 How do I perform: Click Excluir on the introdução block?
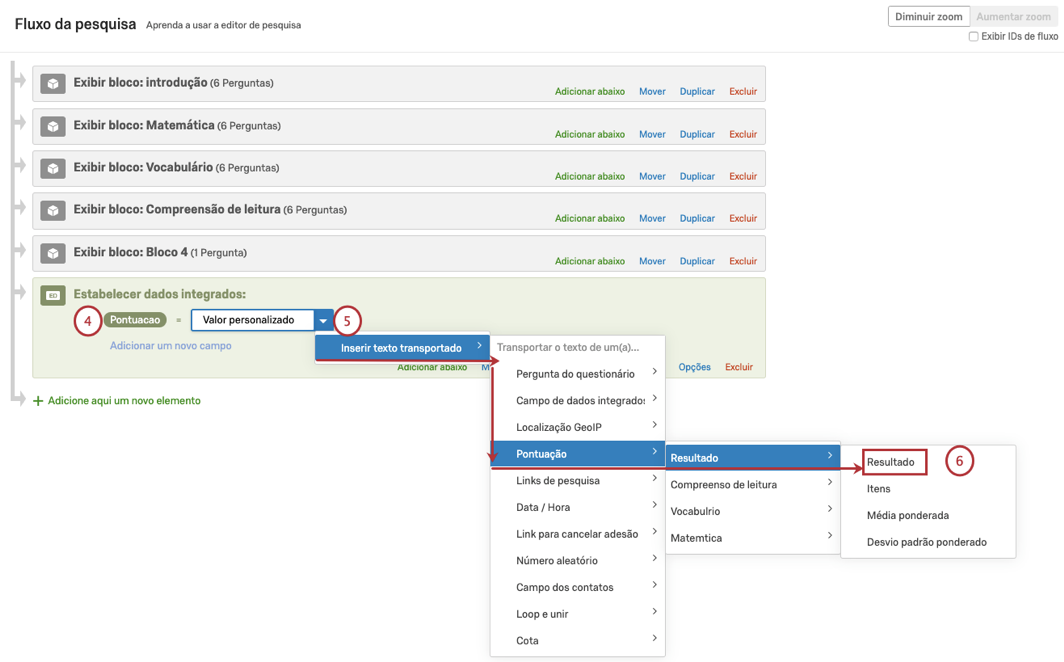742,92
